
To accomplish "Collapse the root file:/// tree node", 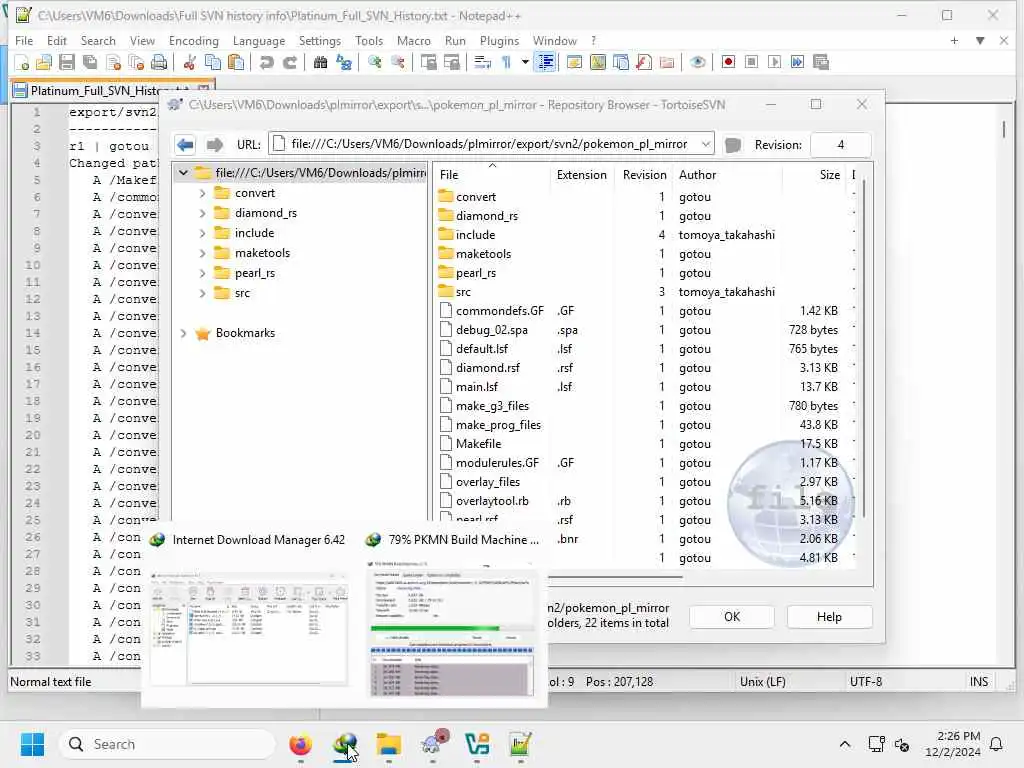I will (184, 173).
